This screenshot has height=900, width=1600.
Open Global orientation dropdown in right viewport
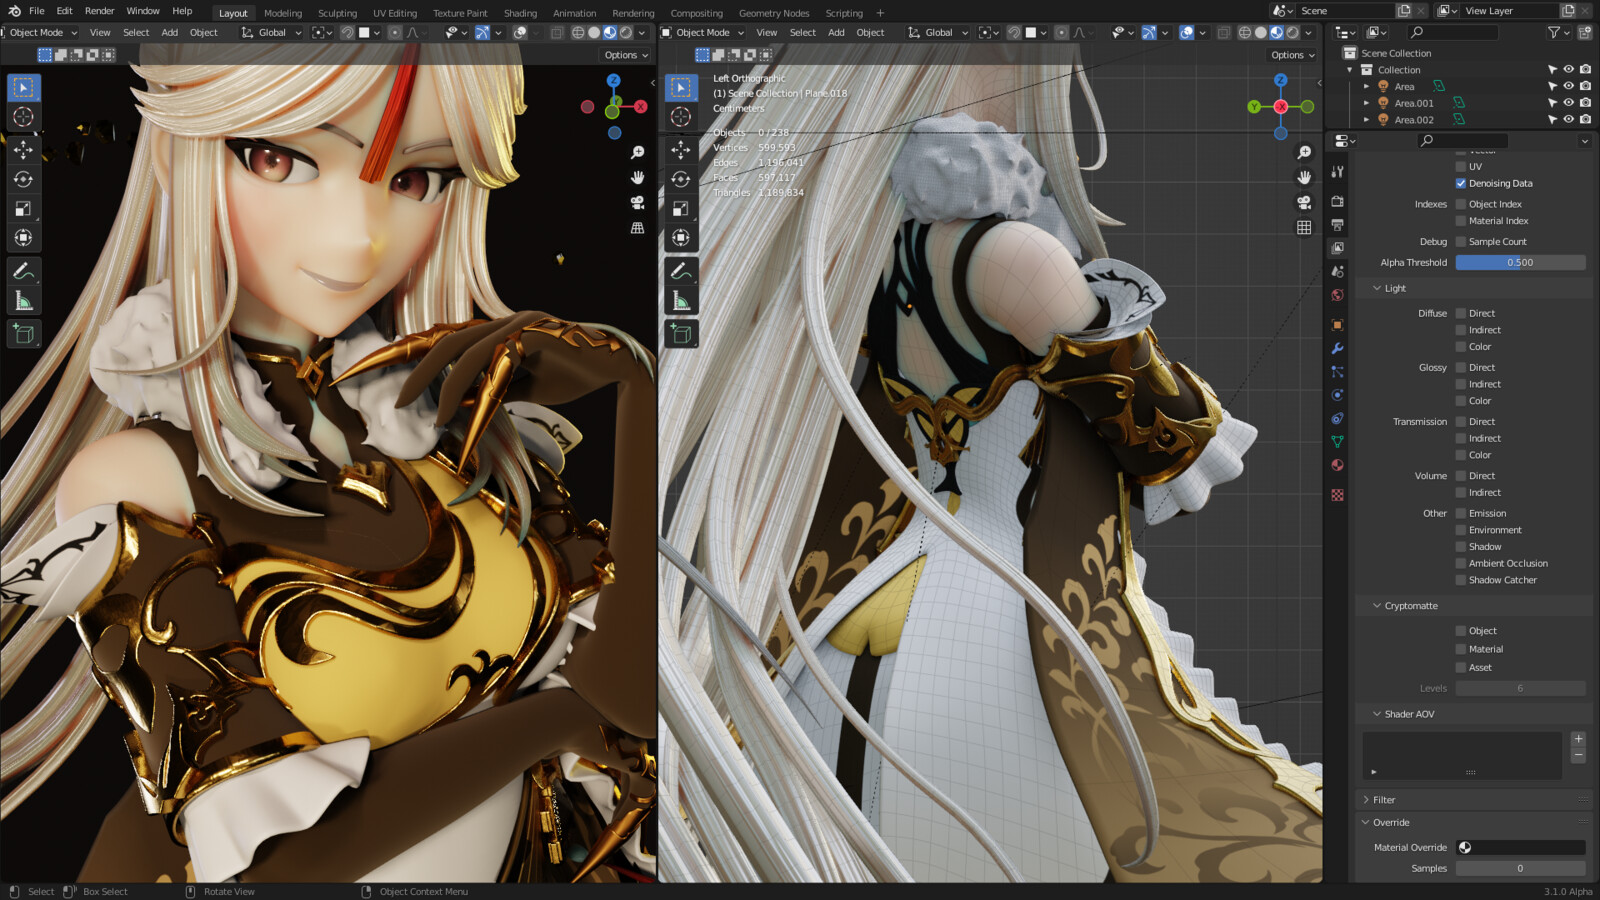click(x=939, y=33)
